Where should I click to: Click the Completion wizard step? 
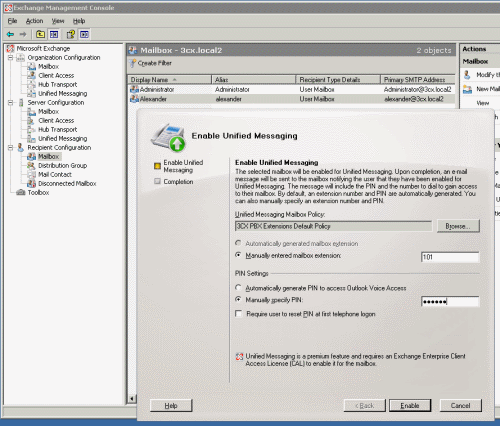point(178,182)
